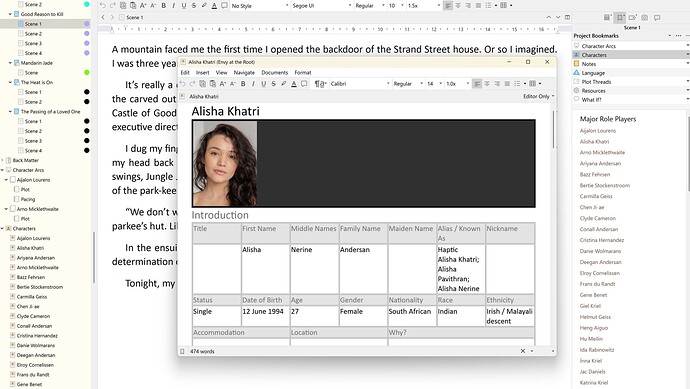Viewport: 690px width, 389px height.
Task: Toggle the Pacing checkbox under Ajjalon Lourens
Action: click(x=17, y=199)
